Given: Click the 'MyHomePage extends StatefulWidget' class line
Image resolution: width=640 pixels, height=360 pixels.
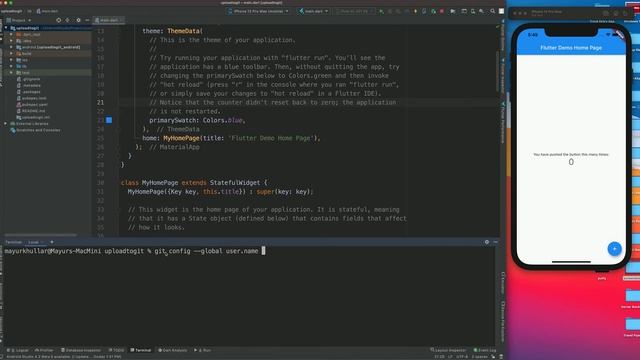Looking at the screenshot, I should click(194, 183).
